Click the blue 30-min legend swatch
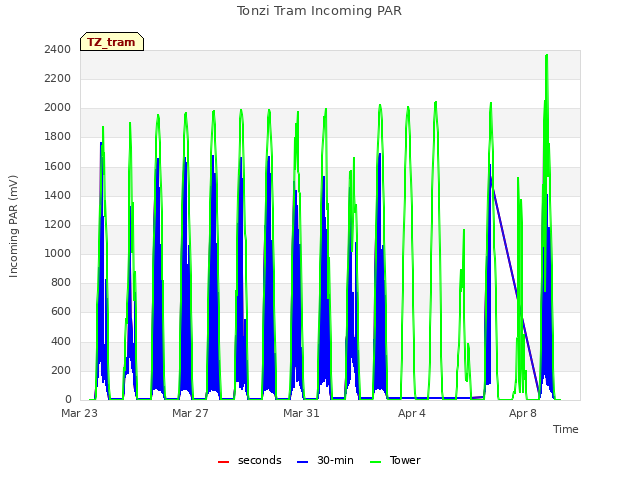The image size is (640, 480). [302, 462]
